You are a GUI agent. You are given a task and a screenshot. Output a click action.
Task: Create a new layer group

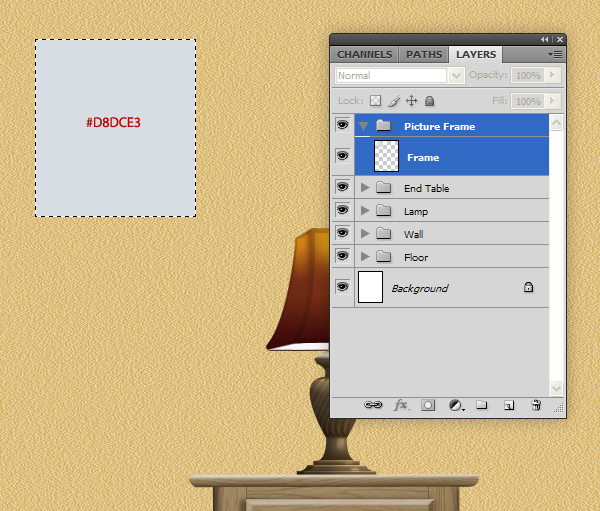click(482, 405)
